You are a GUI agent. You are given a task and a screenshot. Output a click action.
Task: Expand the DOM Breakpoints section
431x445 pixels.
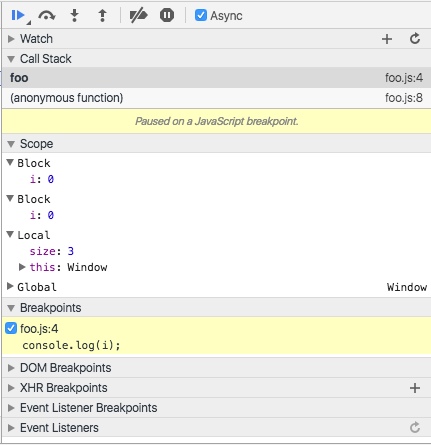coord(11,368)
